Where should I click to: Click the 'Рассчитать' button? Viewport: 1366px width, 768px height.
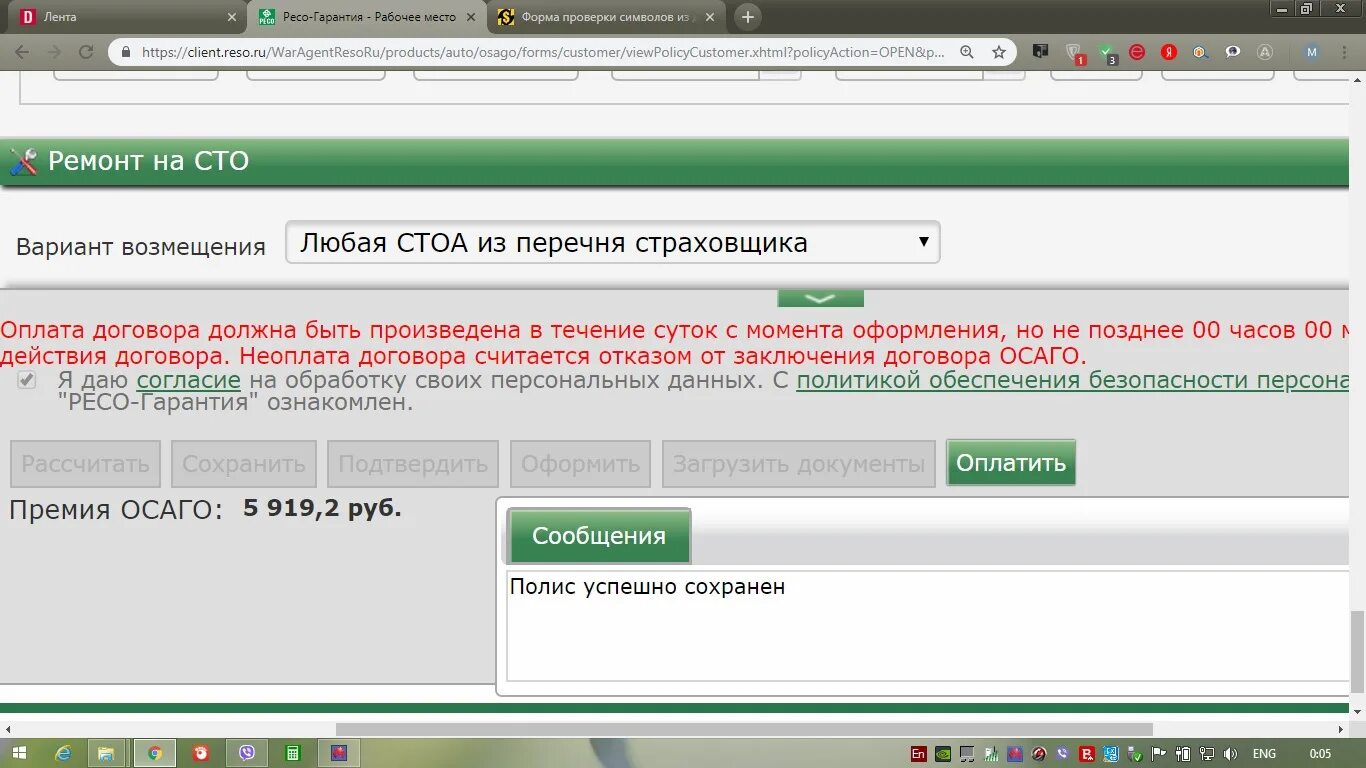86,464
